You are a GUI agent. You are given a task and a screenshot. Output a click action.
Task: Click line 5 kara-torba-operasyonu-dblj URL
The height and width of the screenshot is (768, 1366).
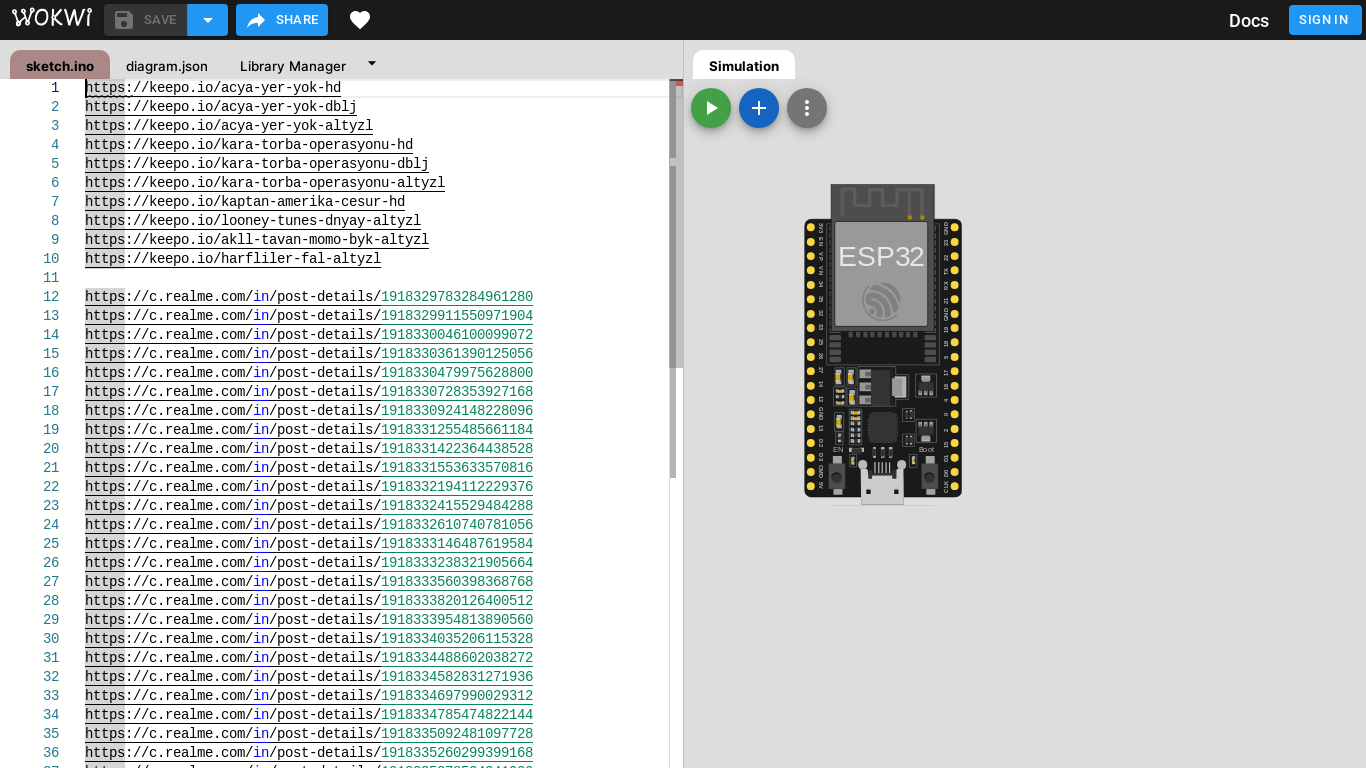pyautogui.click(x=257, y=164)
